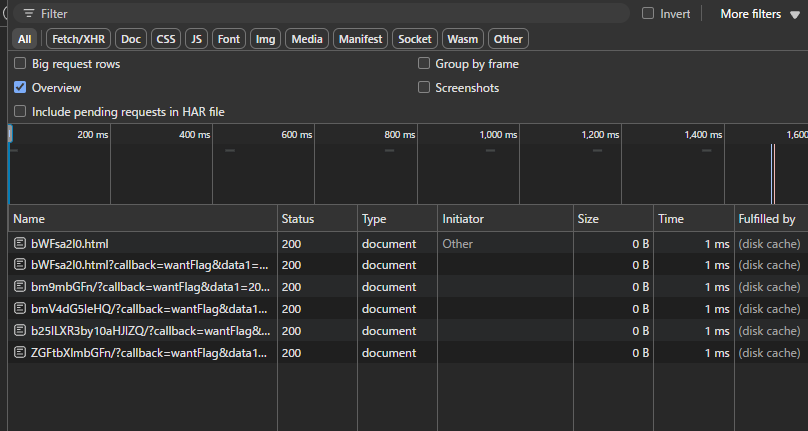Click the document icon for the bm9mbGFn request
The width and height of the screenshot is (808, 431).
(x=20, y=287)
